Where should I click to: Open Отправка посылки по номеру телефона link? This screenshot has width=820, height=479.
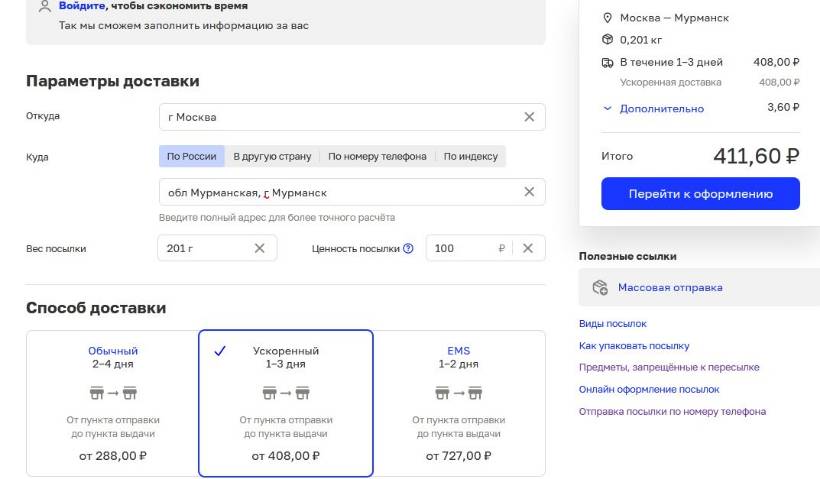(x=672, y=412)
